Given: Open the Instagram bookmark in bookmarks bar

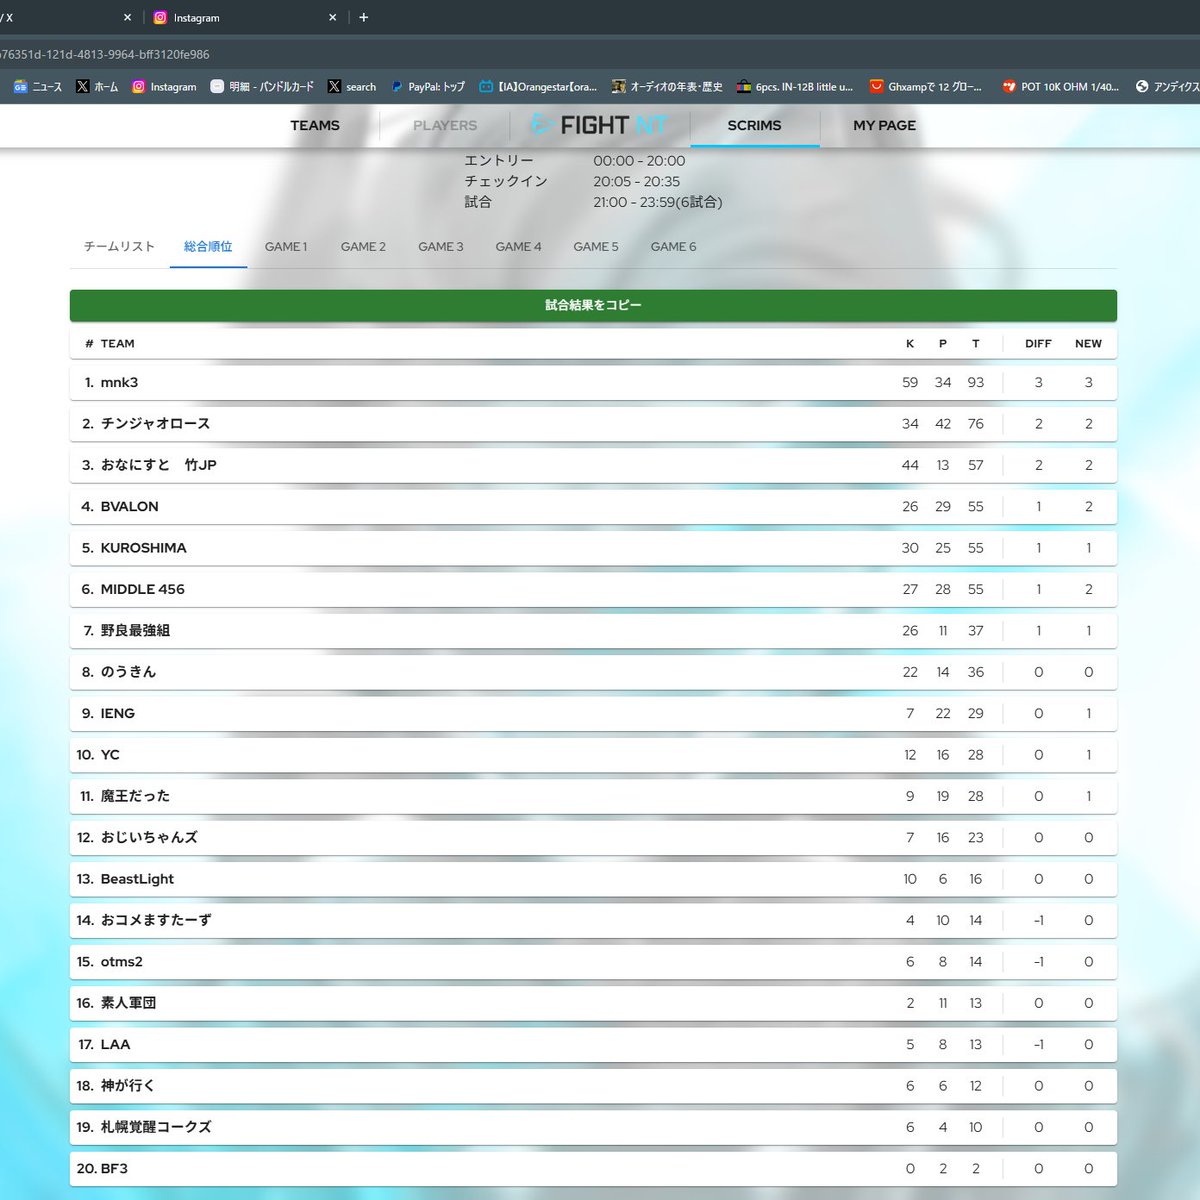Looking at the screenshot, I should click(164, 87).
